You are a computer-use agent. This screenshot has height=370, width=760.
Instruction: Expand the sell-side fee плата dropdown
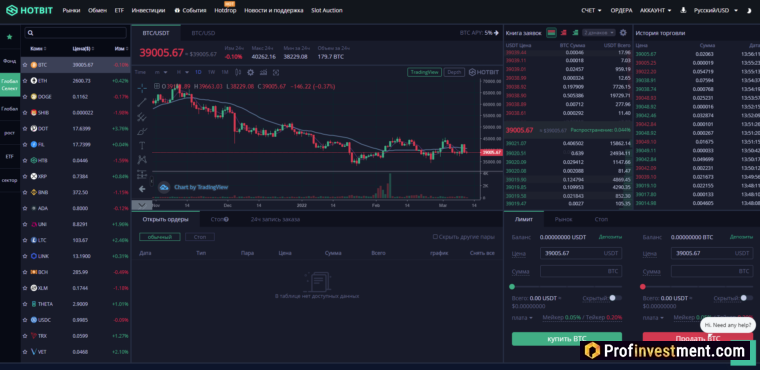653,318
